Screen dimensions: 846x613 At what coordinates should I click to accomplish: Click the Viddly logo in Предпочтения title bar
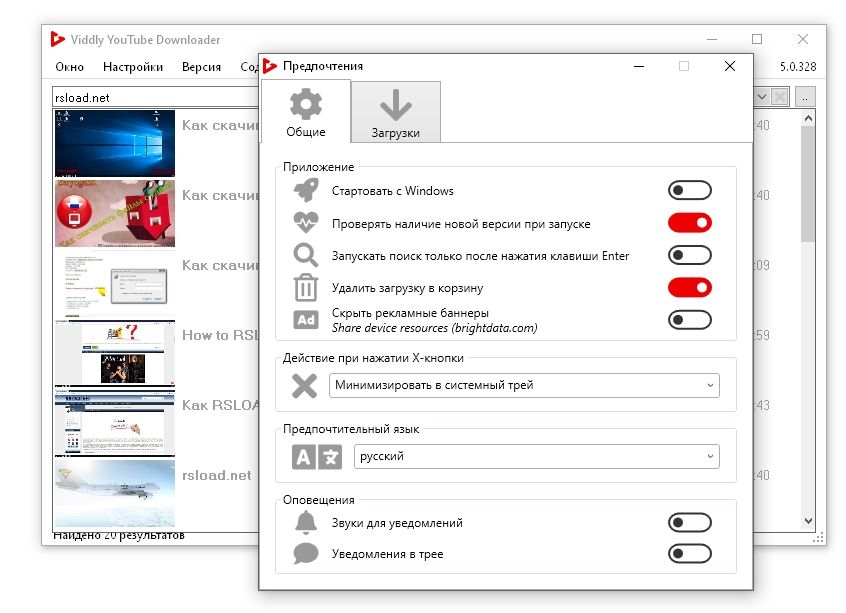[x=270, y=66]
